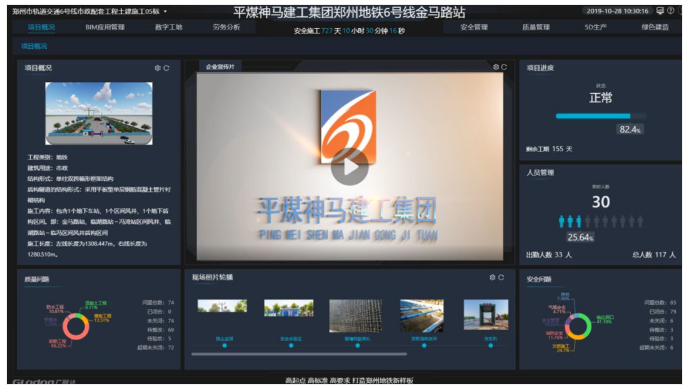This screenshot has height=389, width=685.
Task: Select the third carousel timeline dot
Action: point(357,346)
